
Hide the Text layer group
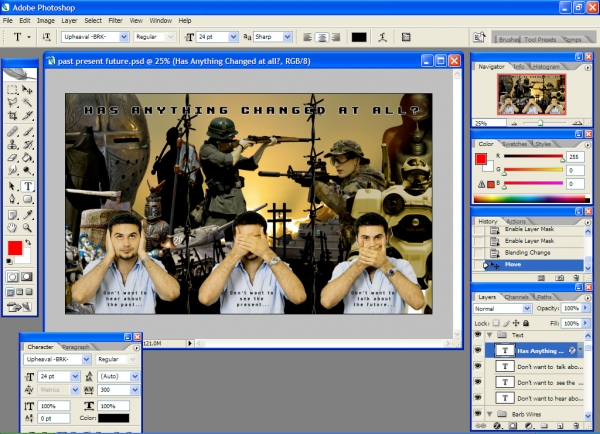click(x=478, y=335)
